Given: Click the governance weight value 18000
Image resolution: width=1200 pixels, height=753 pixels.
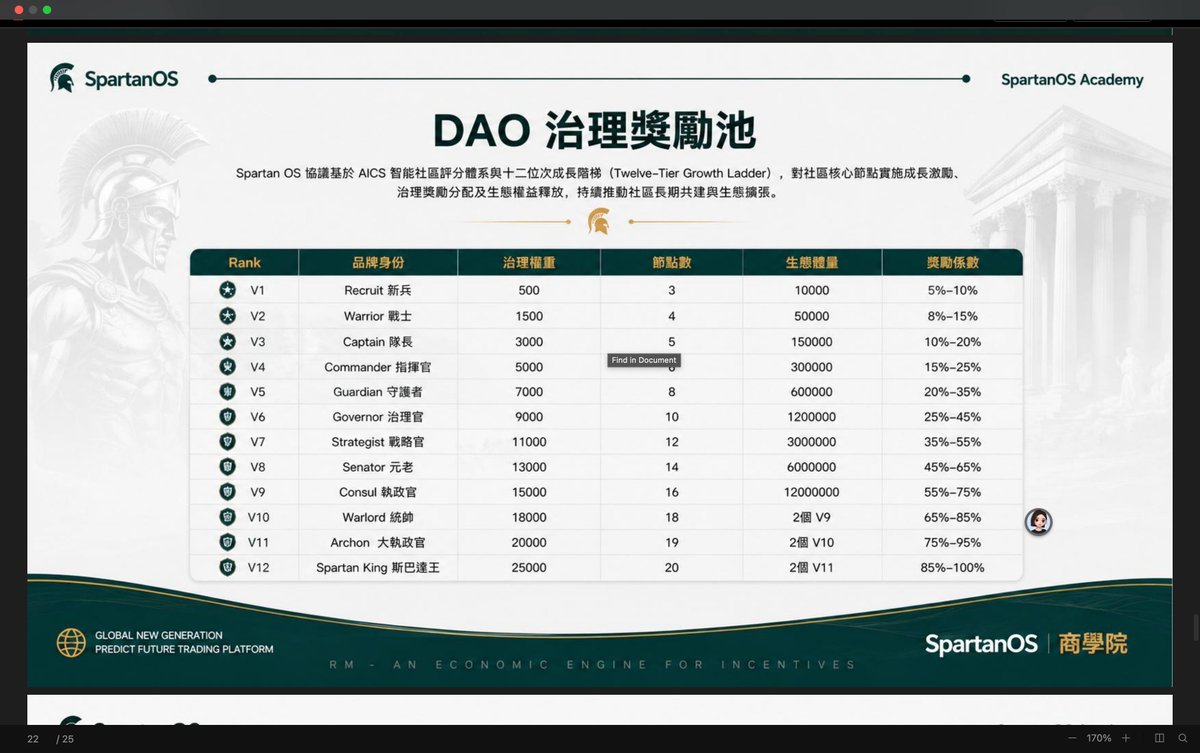Looking at the screenshot, I should (x=529, y=517).
